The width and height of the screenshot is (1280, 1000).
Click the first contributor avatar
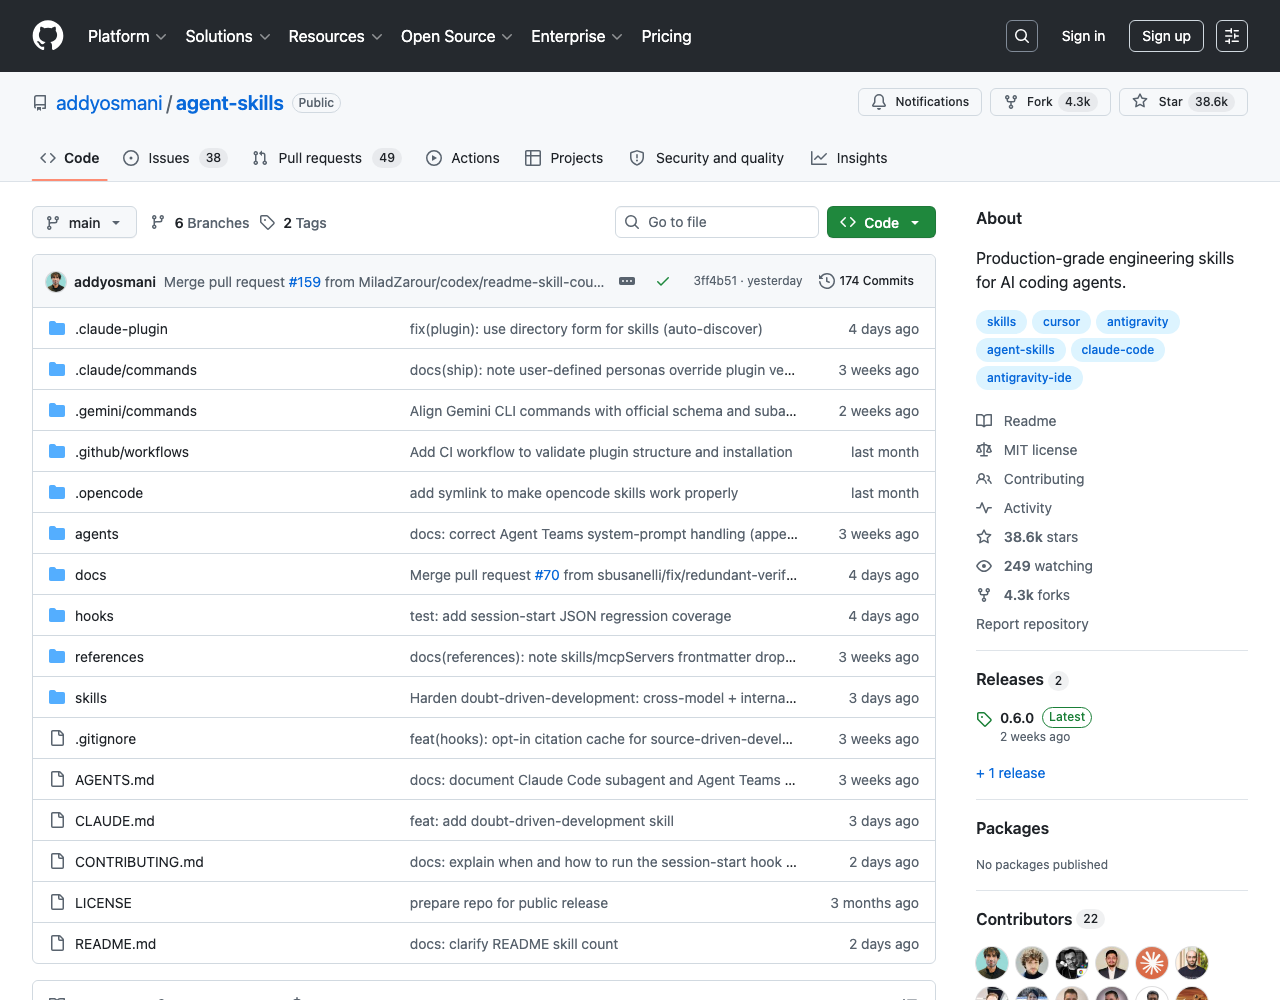(992, 963)
